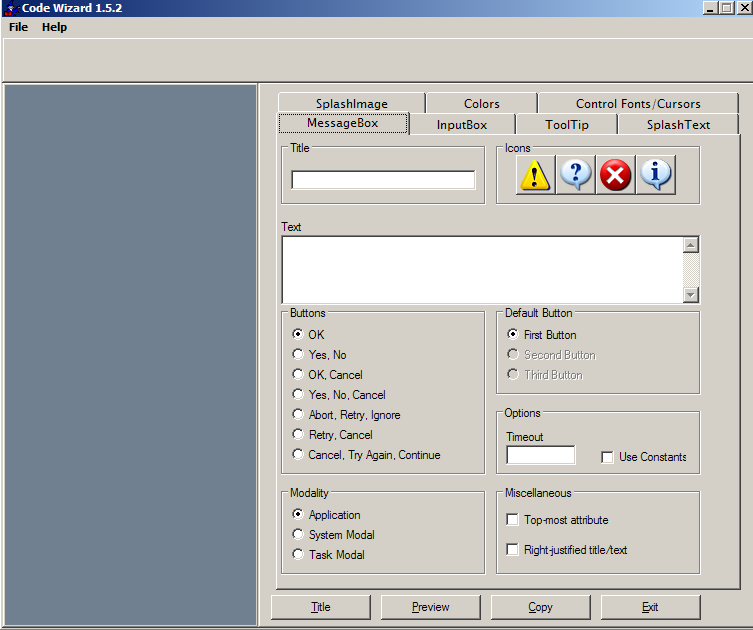753x630 pixels.
Task: Click the Preview button
Action: pos(431,607)
